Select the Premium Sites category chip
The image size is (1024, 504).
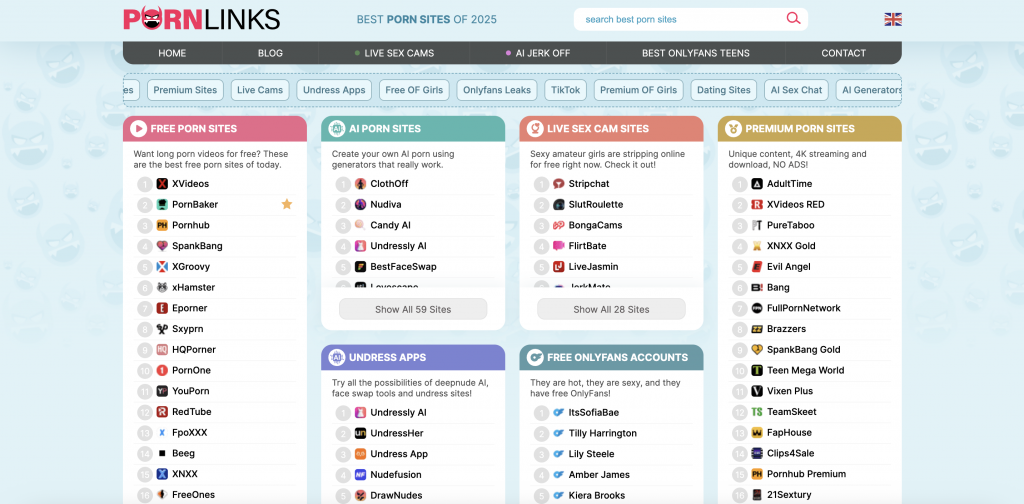(x=185, y=90)
